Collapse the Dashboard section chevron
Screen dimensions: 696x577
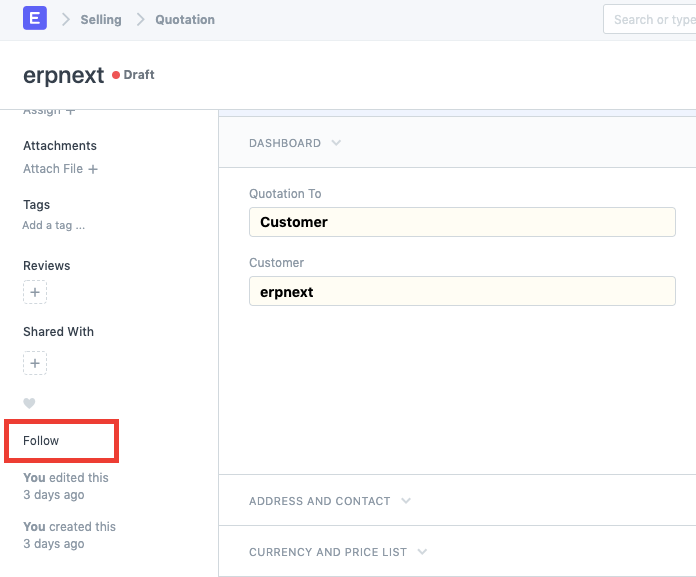[x=336, y=143]
